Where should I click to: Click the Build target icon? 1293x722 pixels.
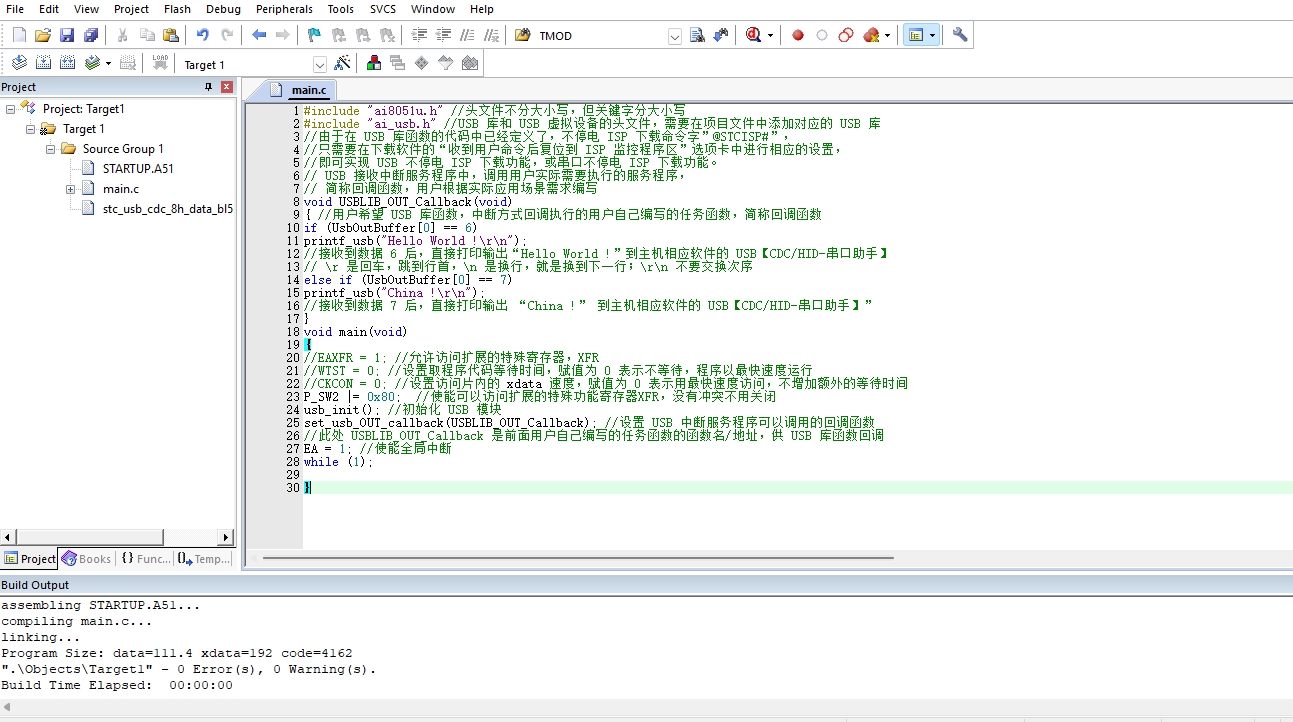43,63
